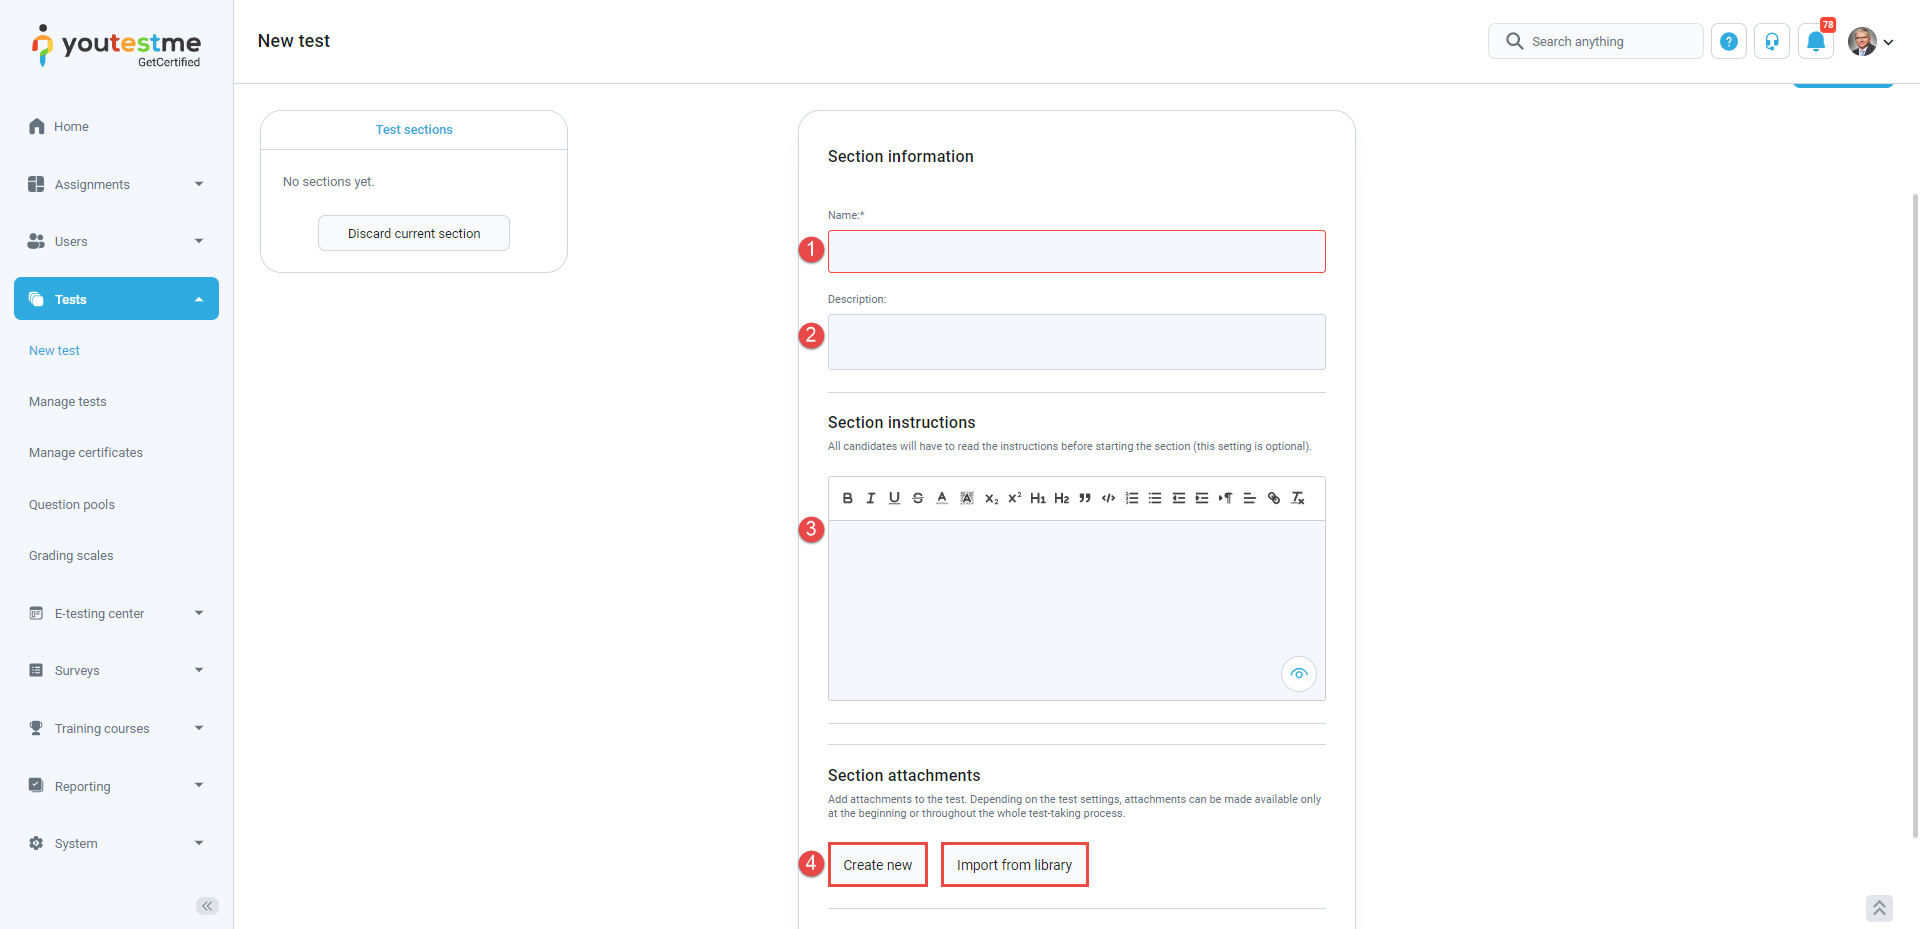This screenshot has width=1920, height=929.
Task: Open the user profile dropdown
Action: (1870, 41)
